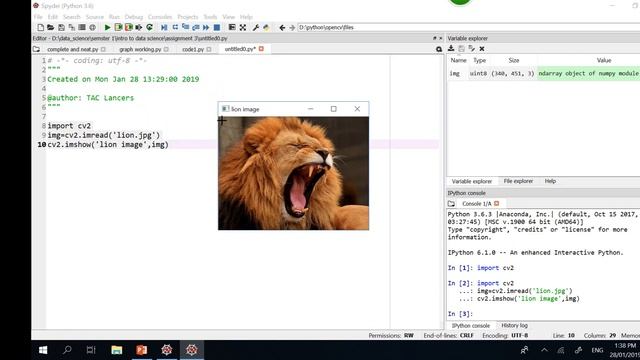Open the PYTHONPATH manager icon

pos(266,27)
